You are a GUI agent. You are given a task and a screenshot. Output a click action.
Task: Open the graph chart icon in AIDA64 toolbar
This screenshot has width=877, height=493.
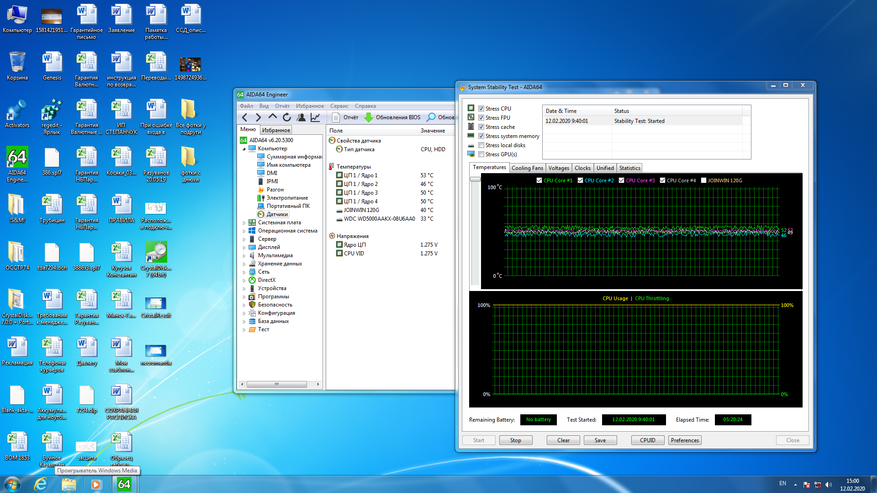click(x=315, y=118)
